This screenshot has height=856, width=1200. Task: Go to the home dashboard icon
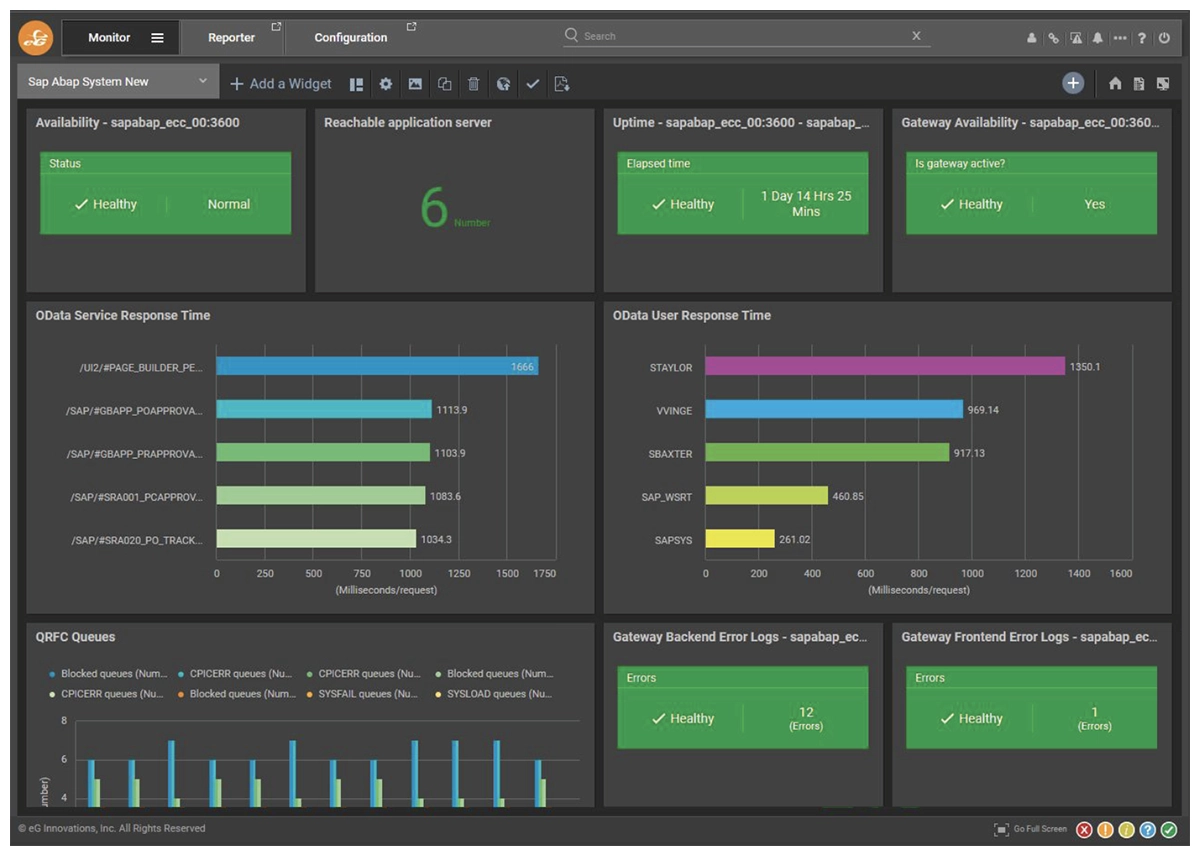(x=1115, y=84)
